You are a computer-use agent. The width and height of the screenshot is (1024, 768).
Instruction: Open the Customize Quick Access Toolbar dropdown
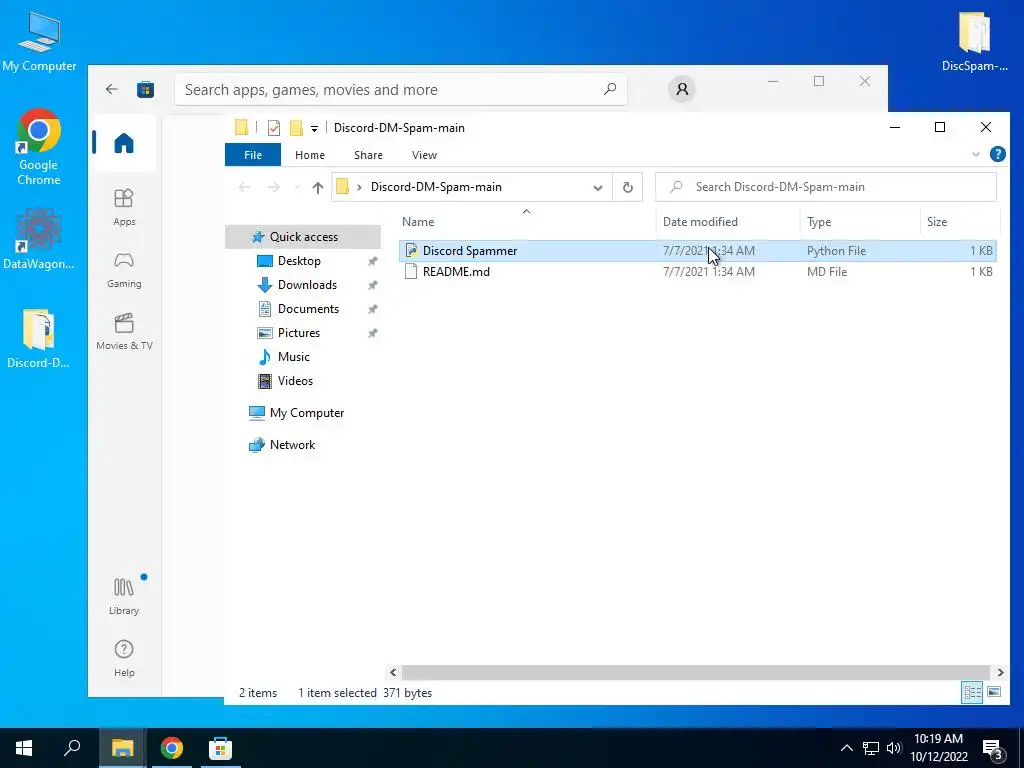click(x=314, y=129)
